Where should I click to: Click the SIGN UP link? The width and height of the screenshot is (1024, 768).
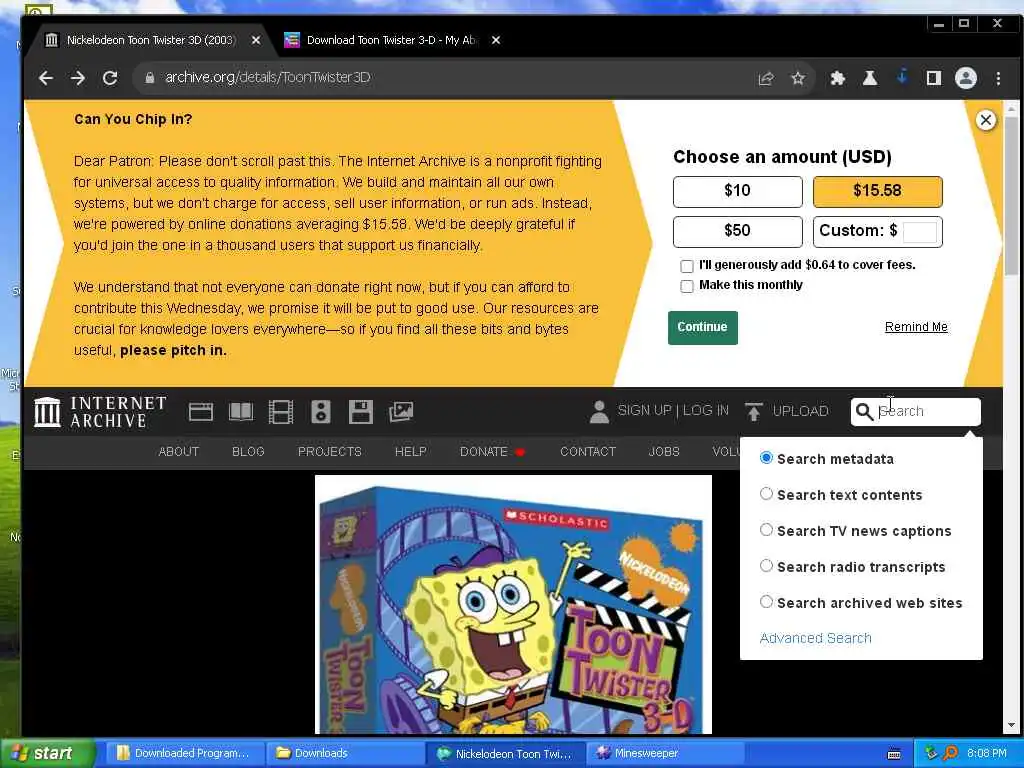tap(644, 410)
